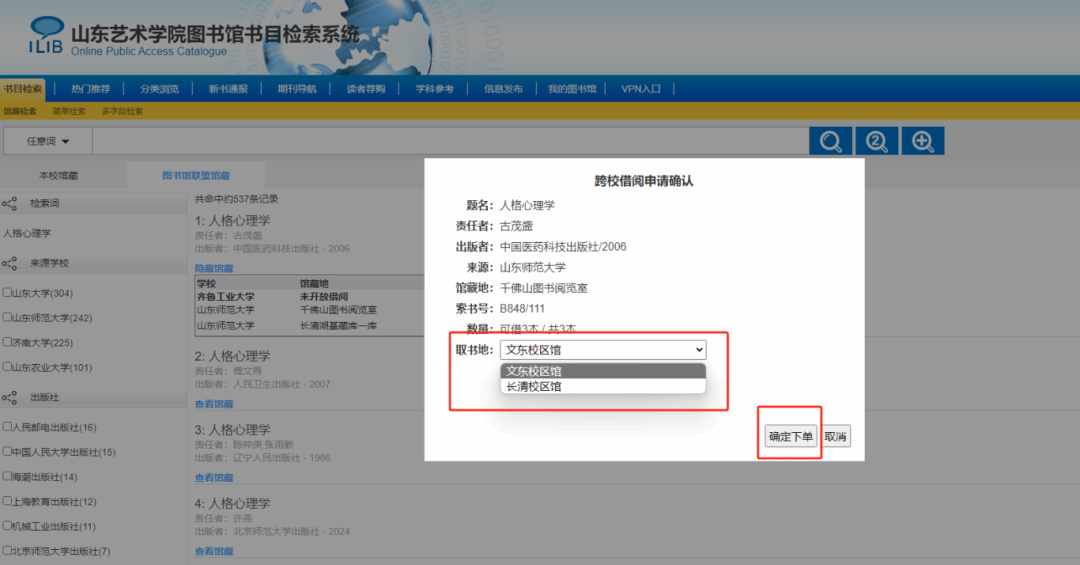Open the 我的图书馆 menu item
The image size is (1080, 565).
coord(571,89)
